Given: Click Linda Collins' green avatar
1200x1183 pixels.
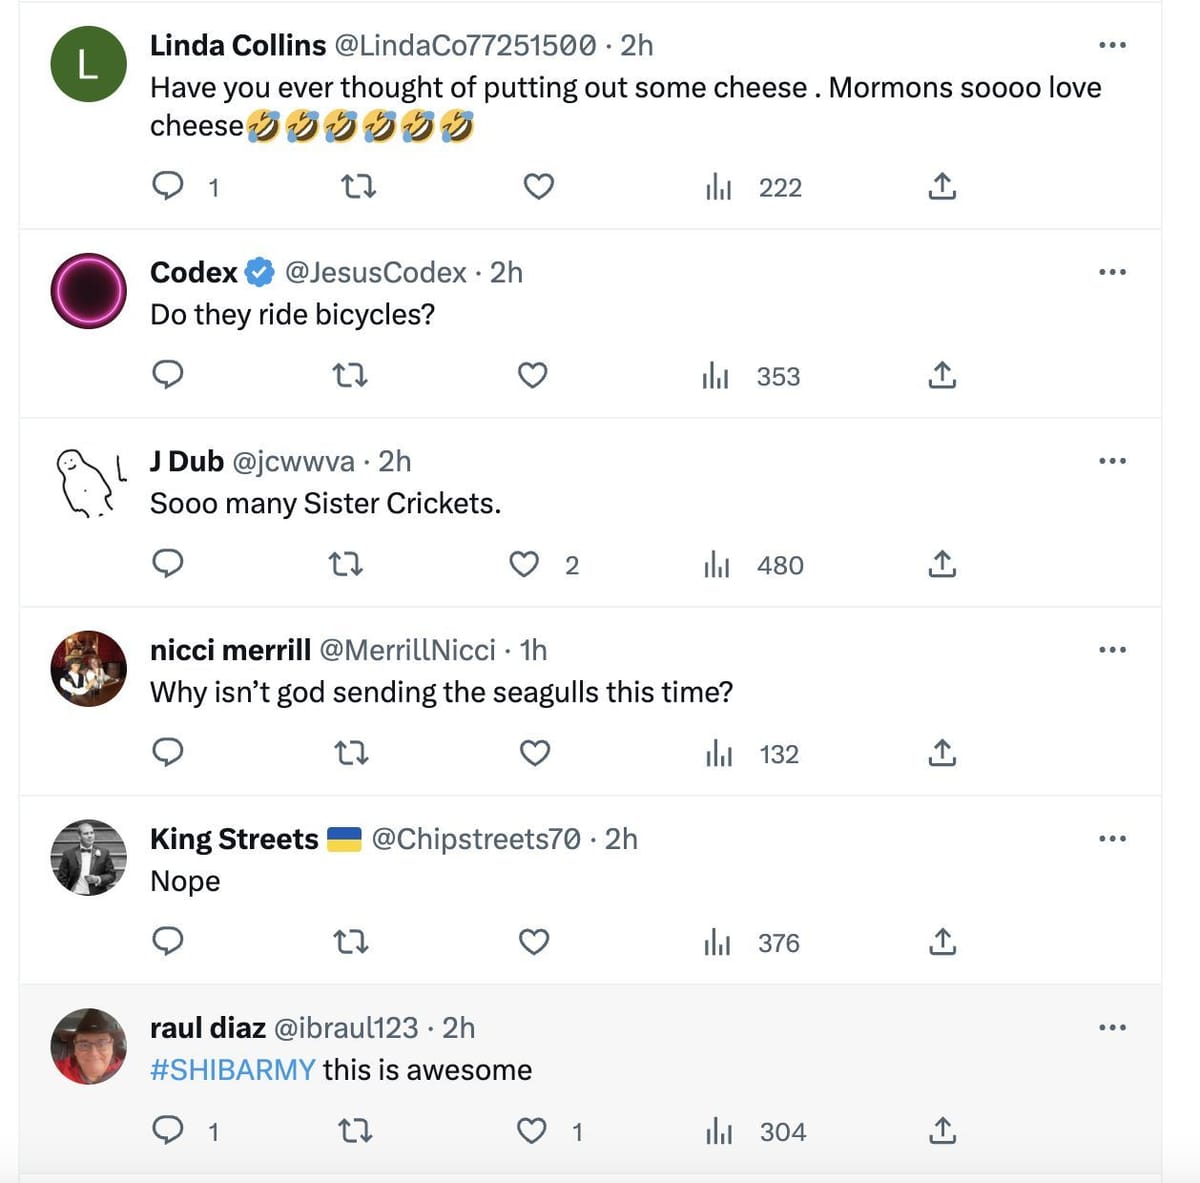Looking at the screenshot, I should [88, 64].
